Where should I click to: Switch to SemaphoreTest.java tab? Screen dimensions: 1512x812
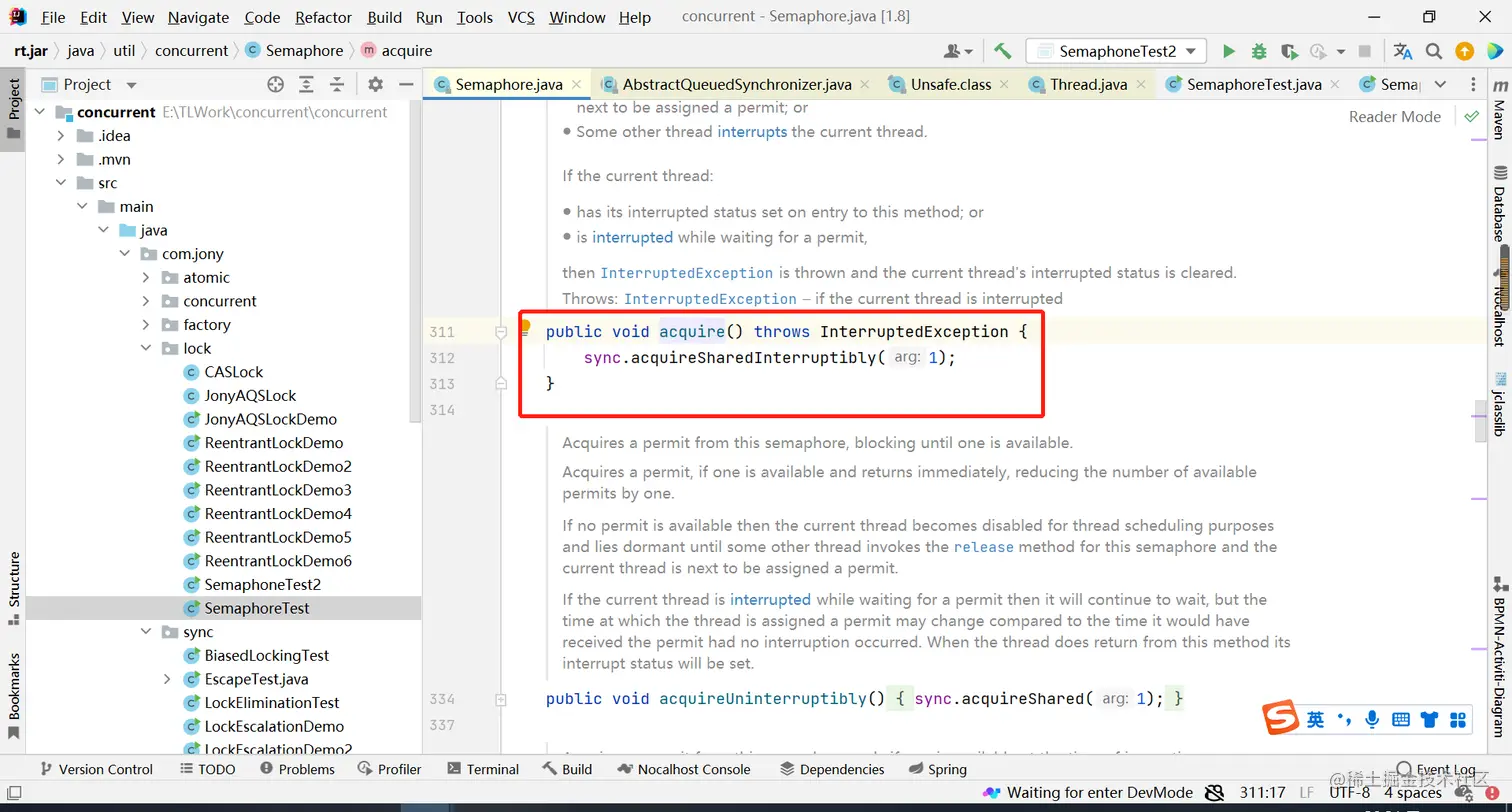click(1254, 85)
